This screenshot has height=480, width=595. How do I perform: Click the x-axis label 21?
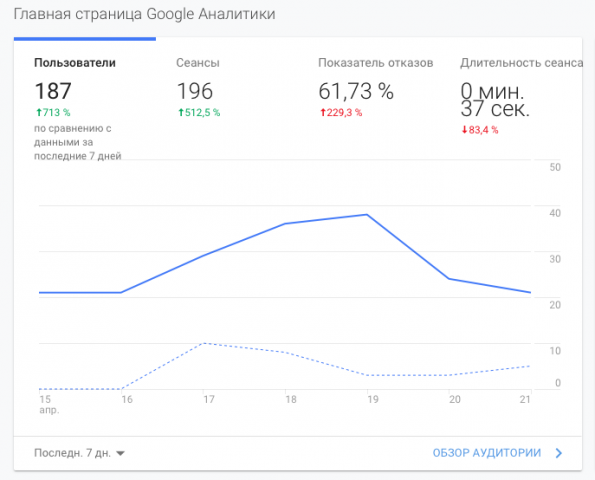(525, 400)
